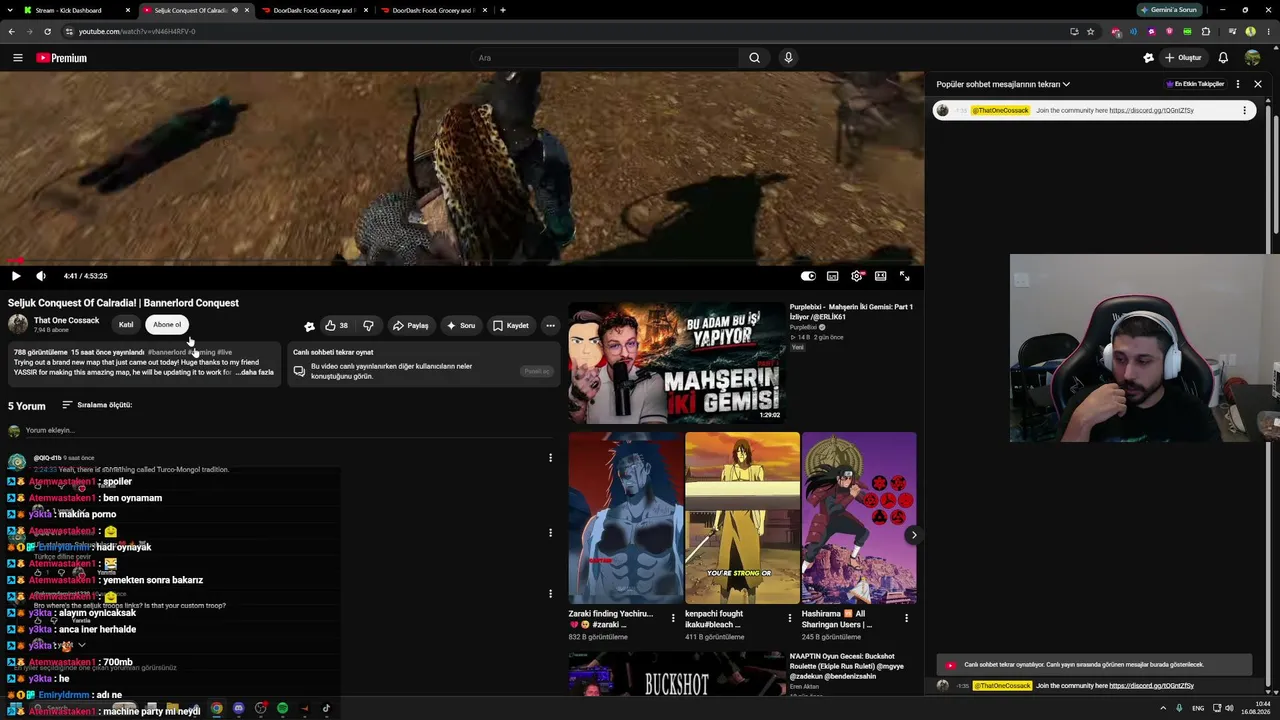Click the YouTube search field labelled Ara
This screenshot has height=720, width=1280.
604,58
